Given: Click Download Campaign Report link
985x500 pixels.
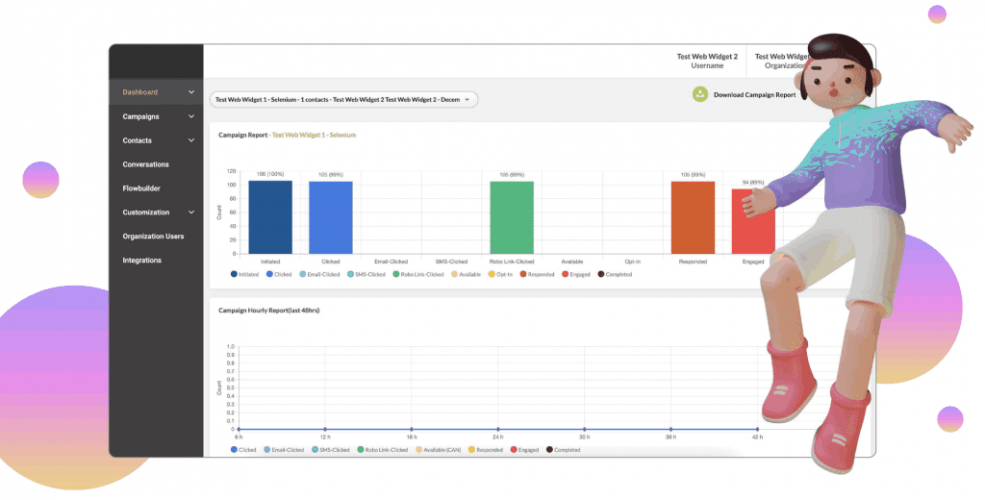Looking at the screenshot, I should point(754,95).
